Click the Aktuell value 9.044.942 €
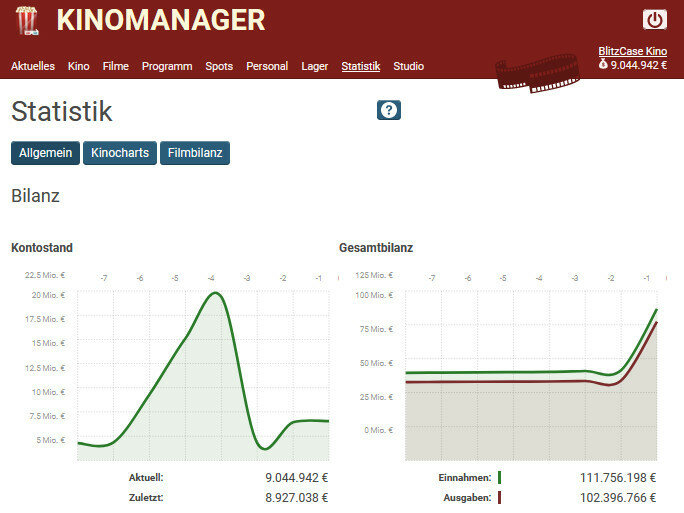 tap(297, 478)
